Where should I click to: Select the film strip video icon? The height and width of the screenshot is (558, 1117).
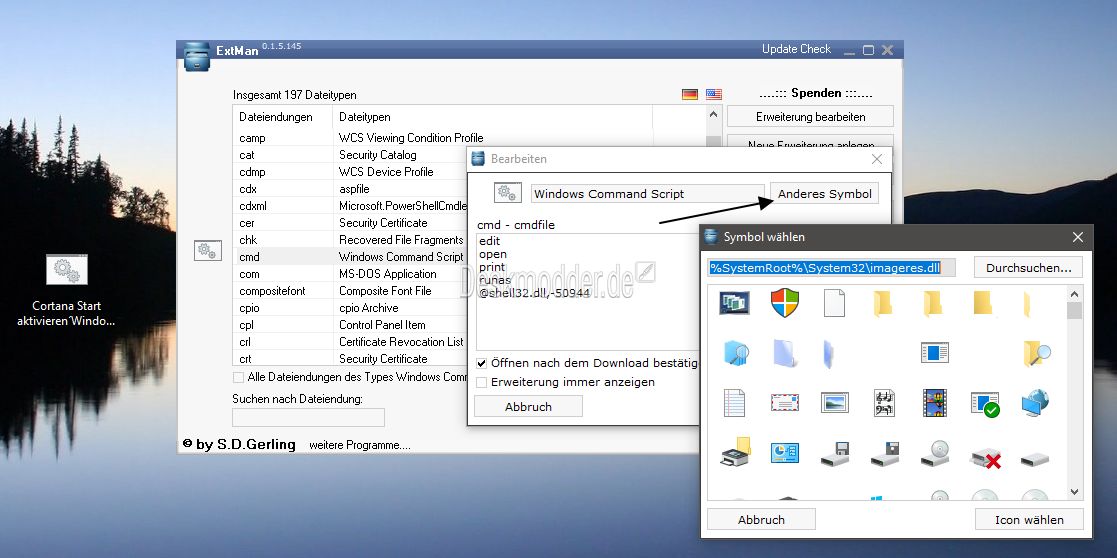[934, 403]
